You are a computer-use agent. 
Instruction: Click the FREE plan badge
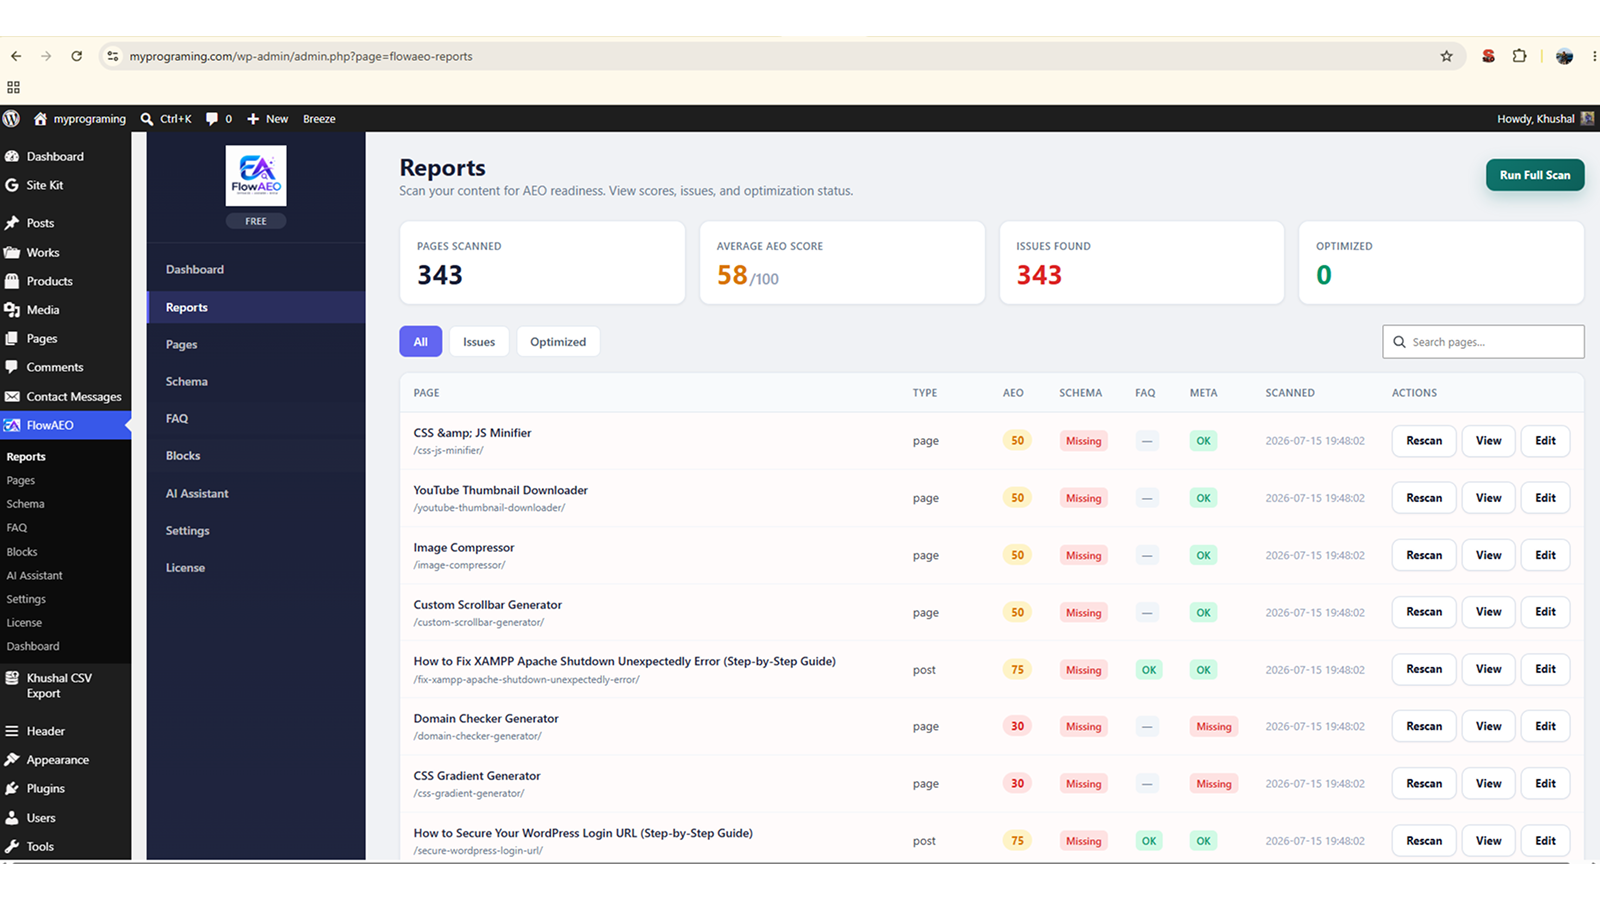click(x=256, y=221)
